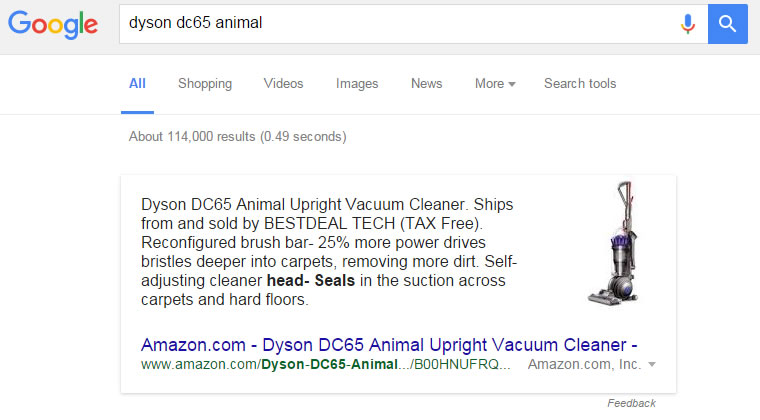
Task: Click the 'Amazon.com, Inc.' source label
Action: point(584,365)
